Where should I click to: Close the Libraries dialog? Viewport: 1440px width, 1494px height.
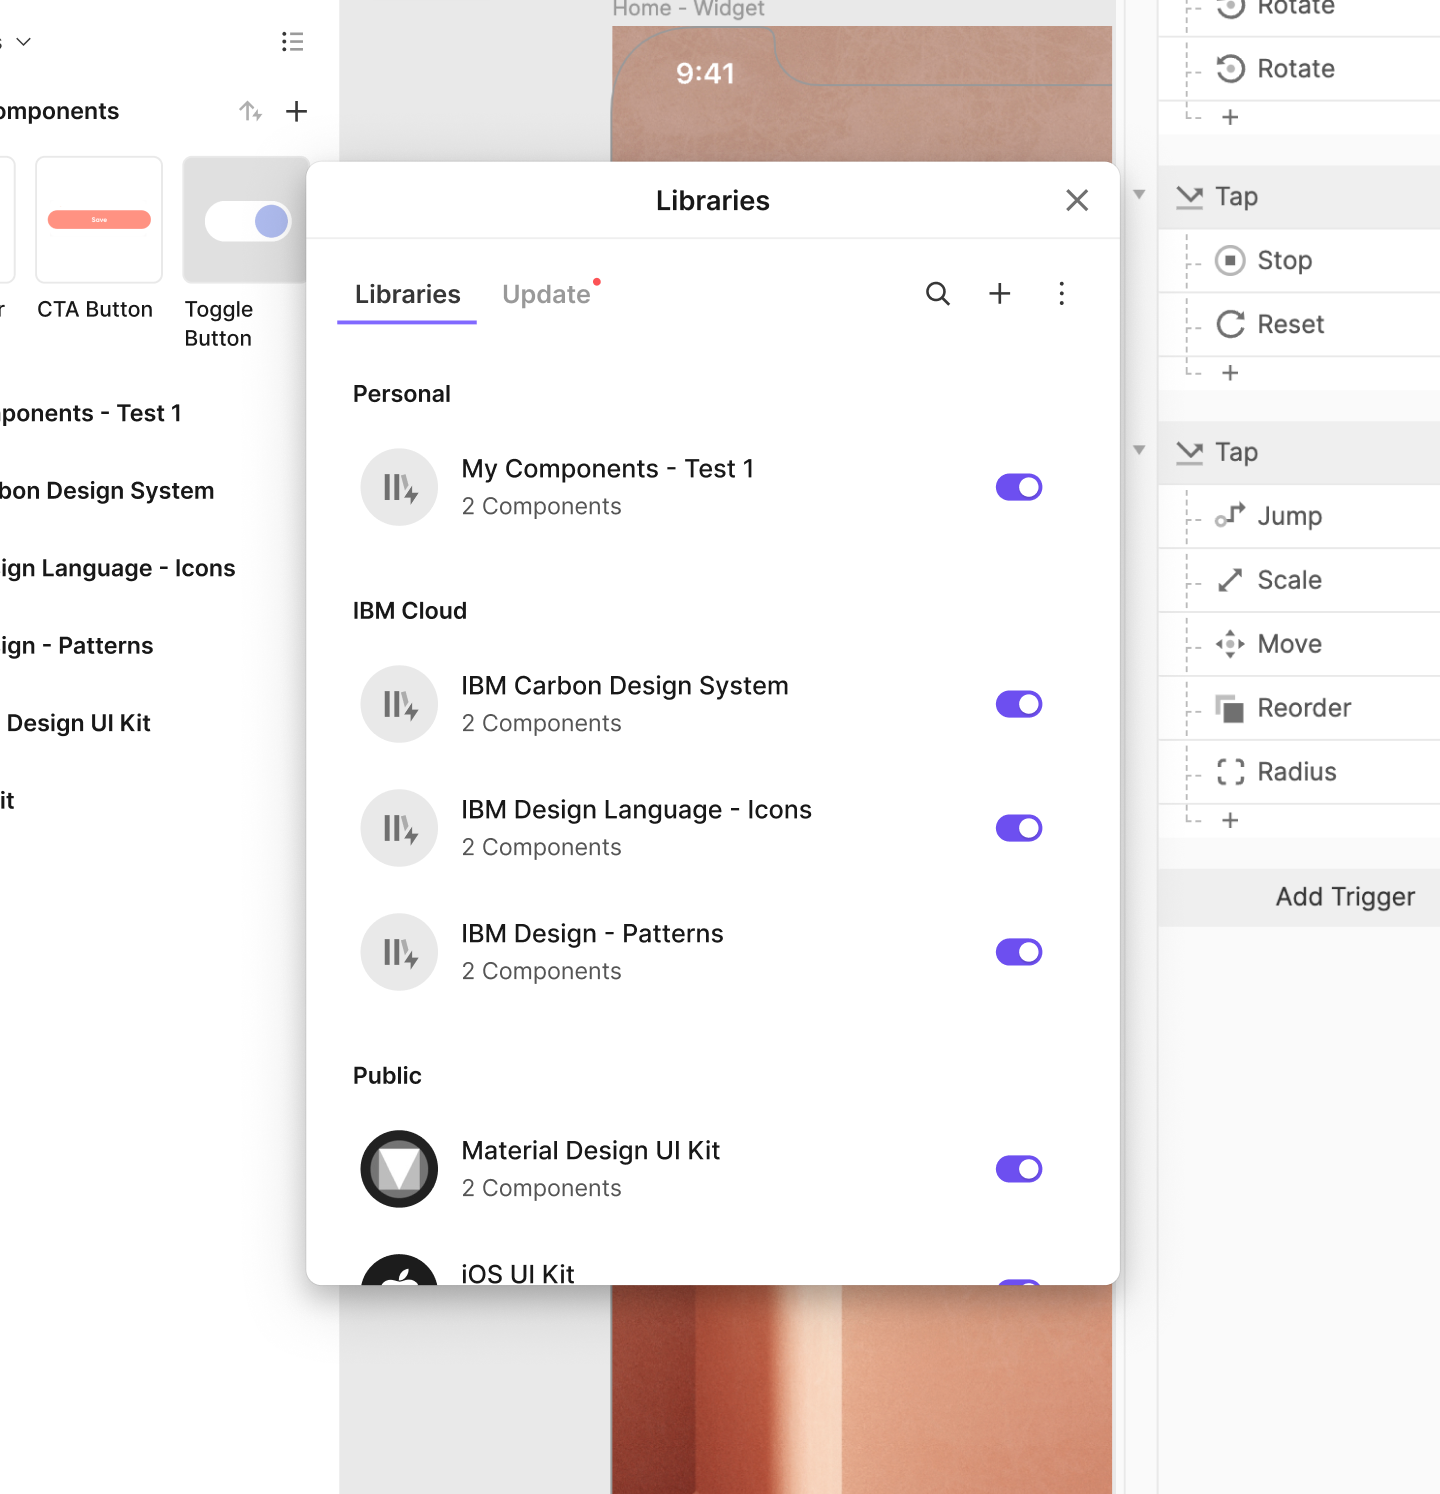click(x=1077, y=201)
